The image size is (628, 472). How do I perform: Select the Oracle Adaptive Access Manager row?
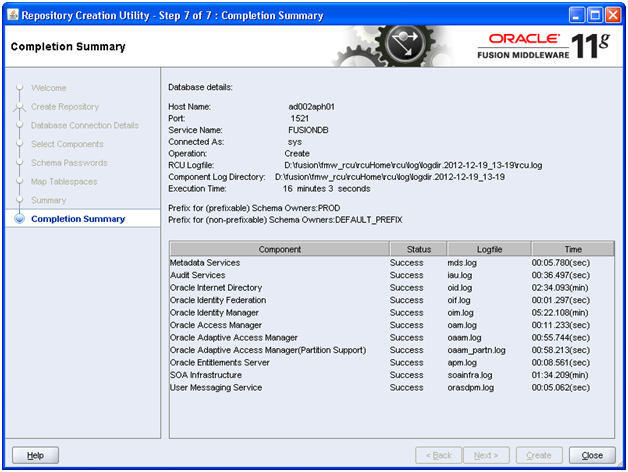click(392, 337)
